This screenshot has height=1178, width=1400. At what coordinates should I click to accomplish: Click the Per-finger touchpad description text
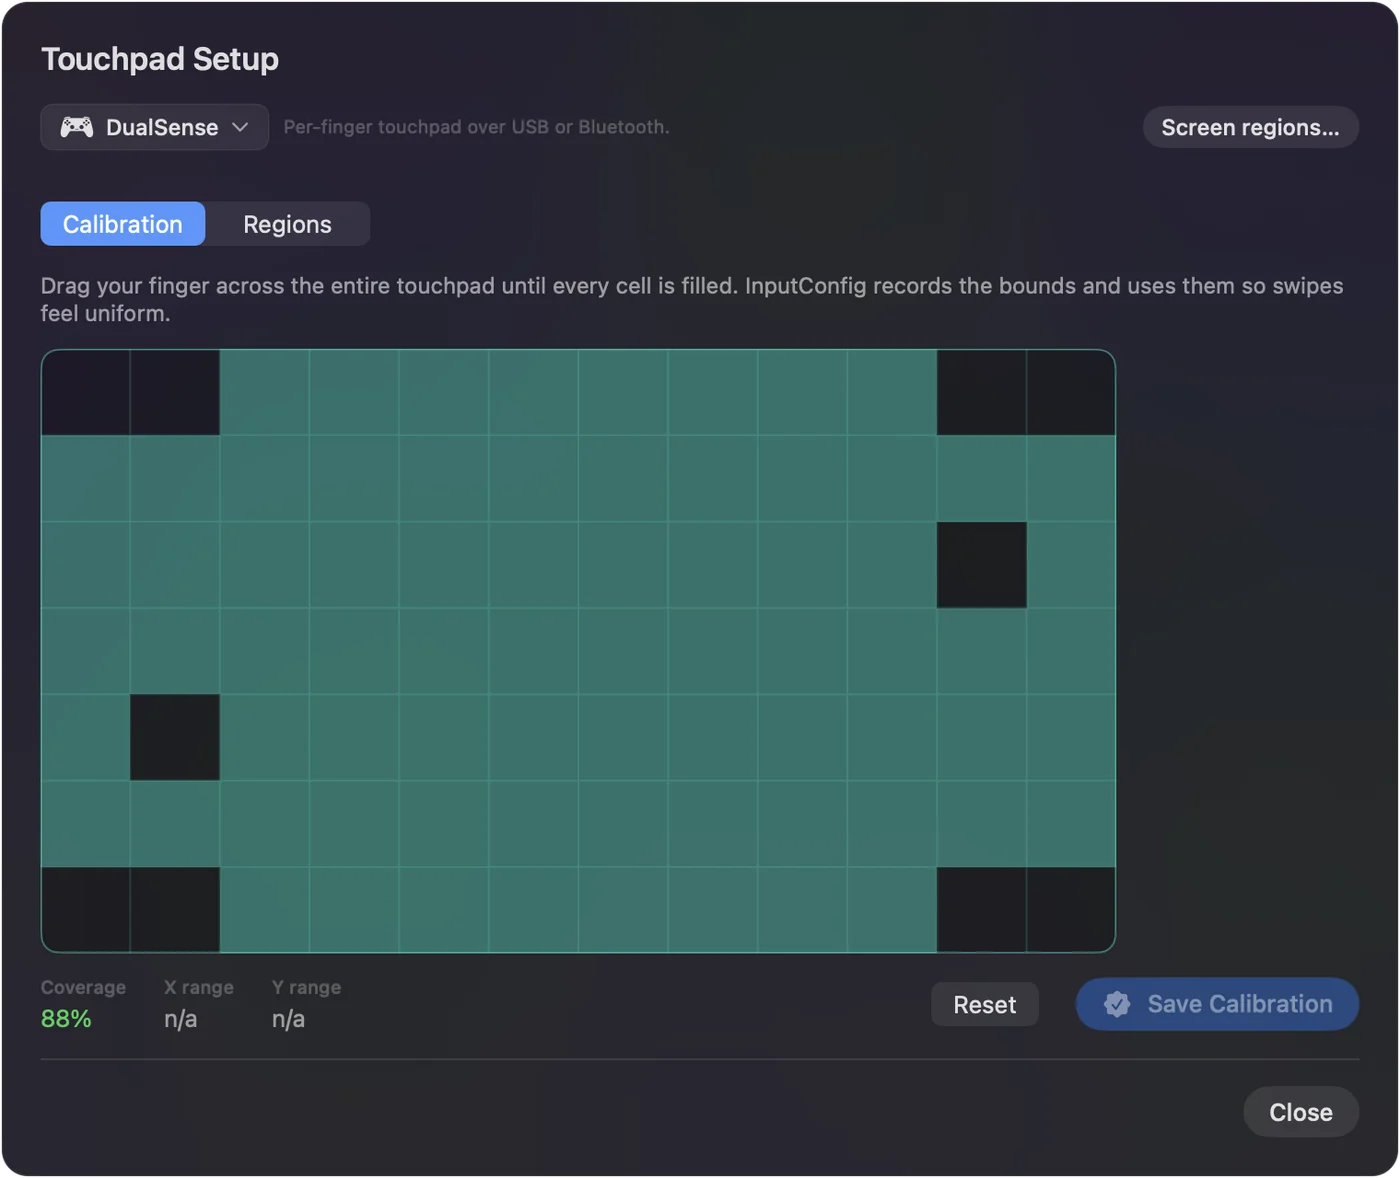pos(476,127)
